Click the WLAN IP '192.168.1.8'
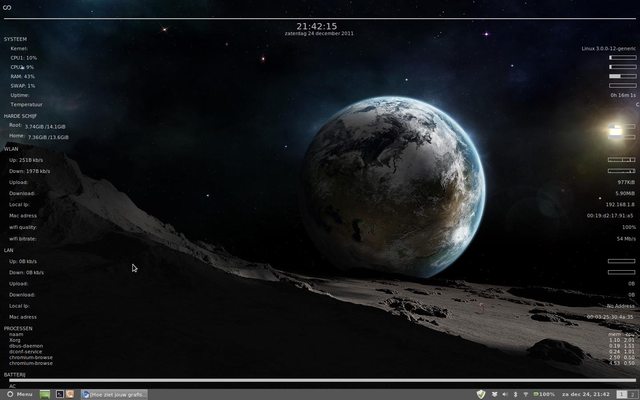 pos(620,204)
